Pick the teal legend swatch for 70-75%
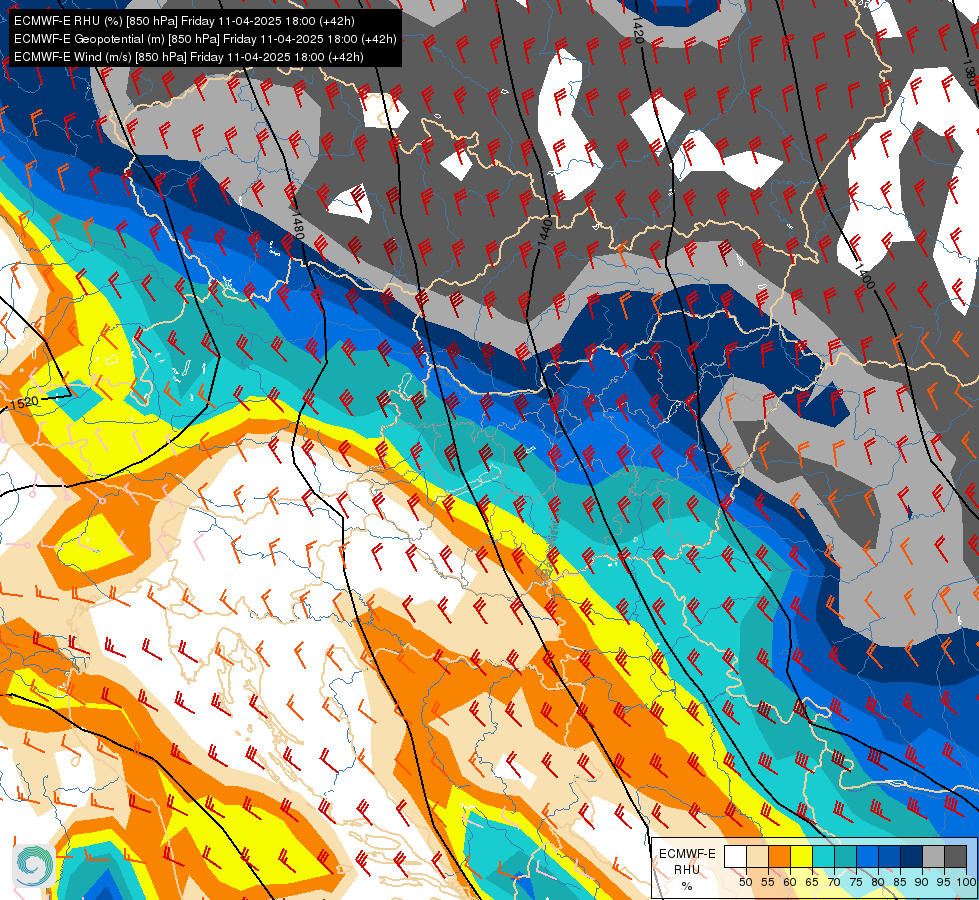Viewport: 979px width, 900px height. [845, 856]
